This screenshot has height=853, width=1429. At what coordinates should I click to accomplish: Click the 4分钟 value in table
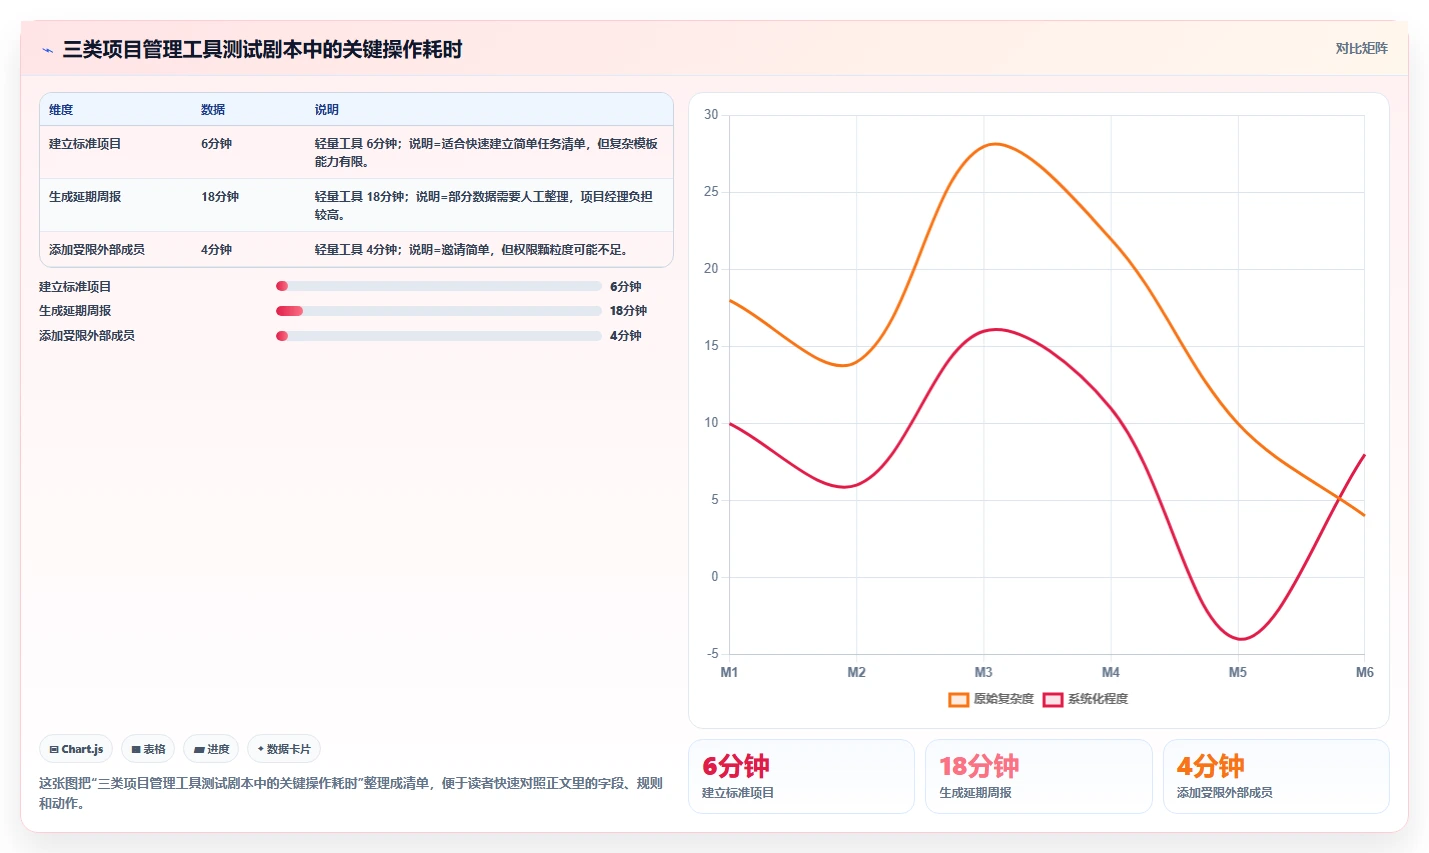tap(216, 250)
